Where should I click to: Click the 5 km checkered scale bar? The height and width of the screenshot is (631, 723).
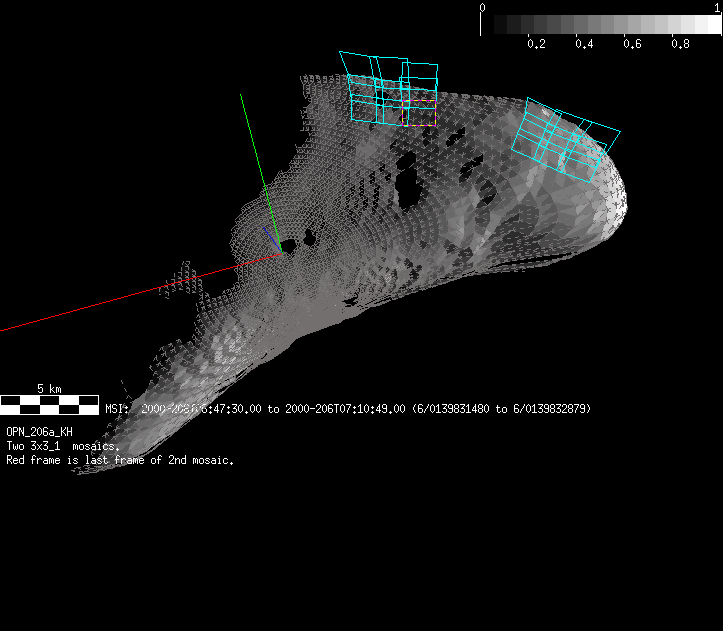pyautogui.click(x=50, y=404)
